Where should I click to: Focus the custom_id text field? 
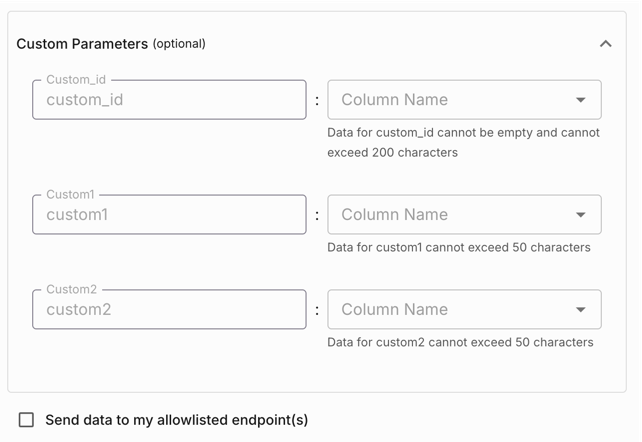[x=169, y=100]
